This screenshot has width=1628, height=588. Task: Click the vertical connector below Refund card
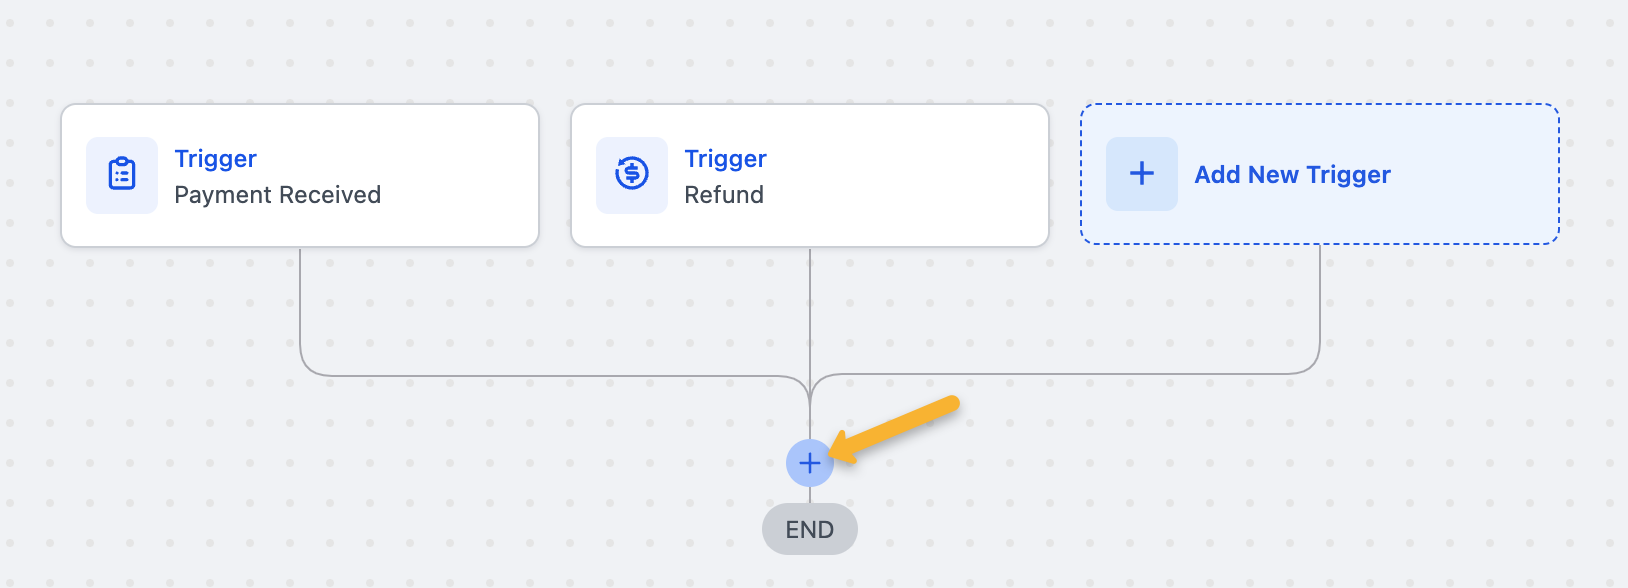click(810, 310)
